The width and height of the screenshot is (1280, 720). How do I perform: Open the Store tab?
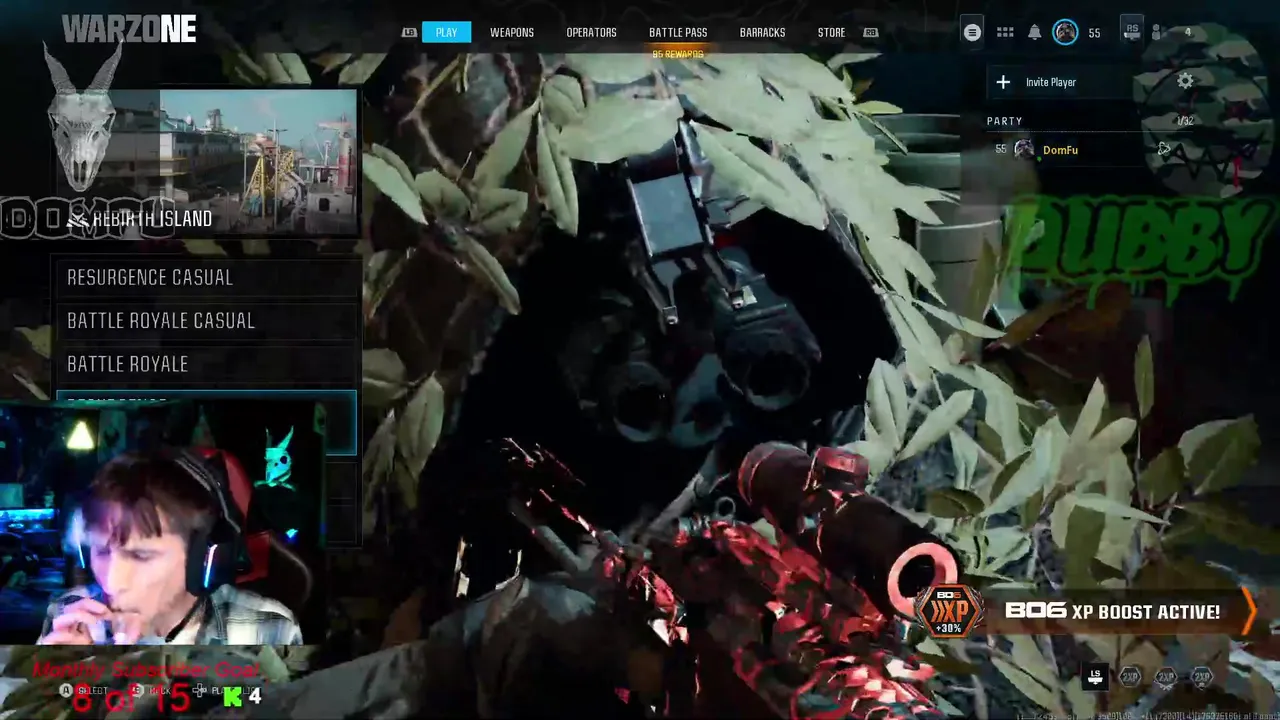tap(831, 32)
